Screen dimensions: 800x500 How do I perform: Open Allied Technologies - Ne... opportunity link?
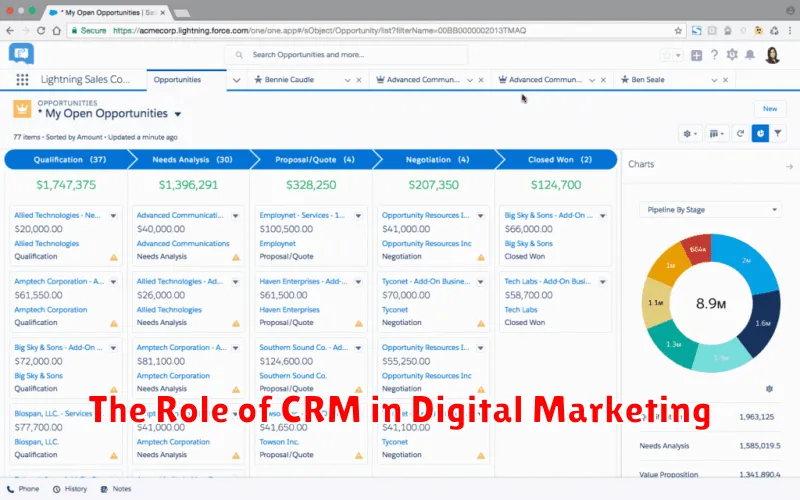pos(57,215)
